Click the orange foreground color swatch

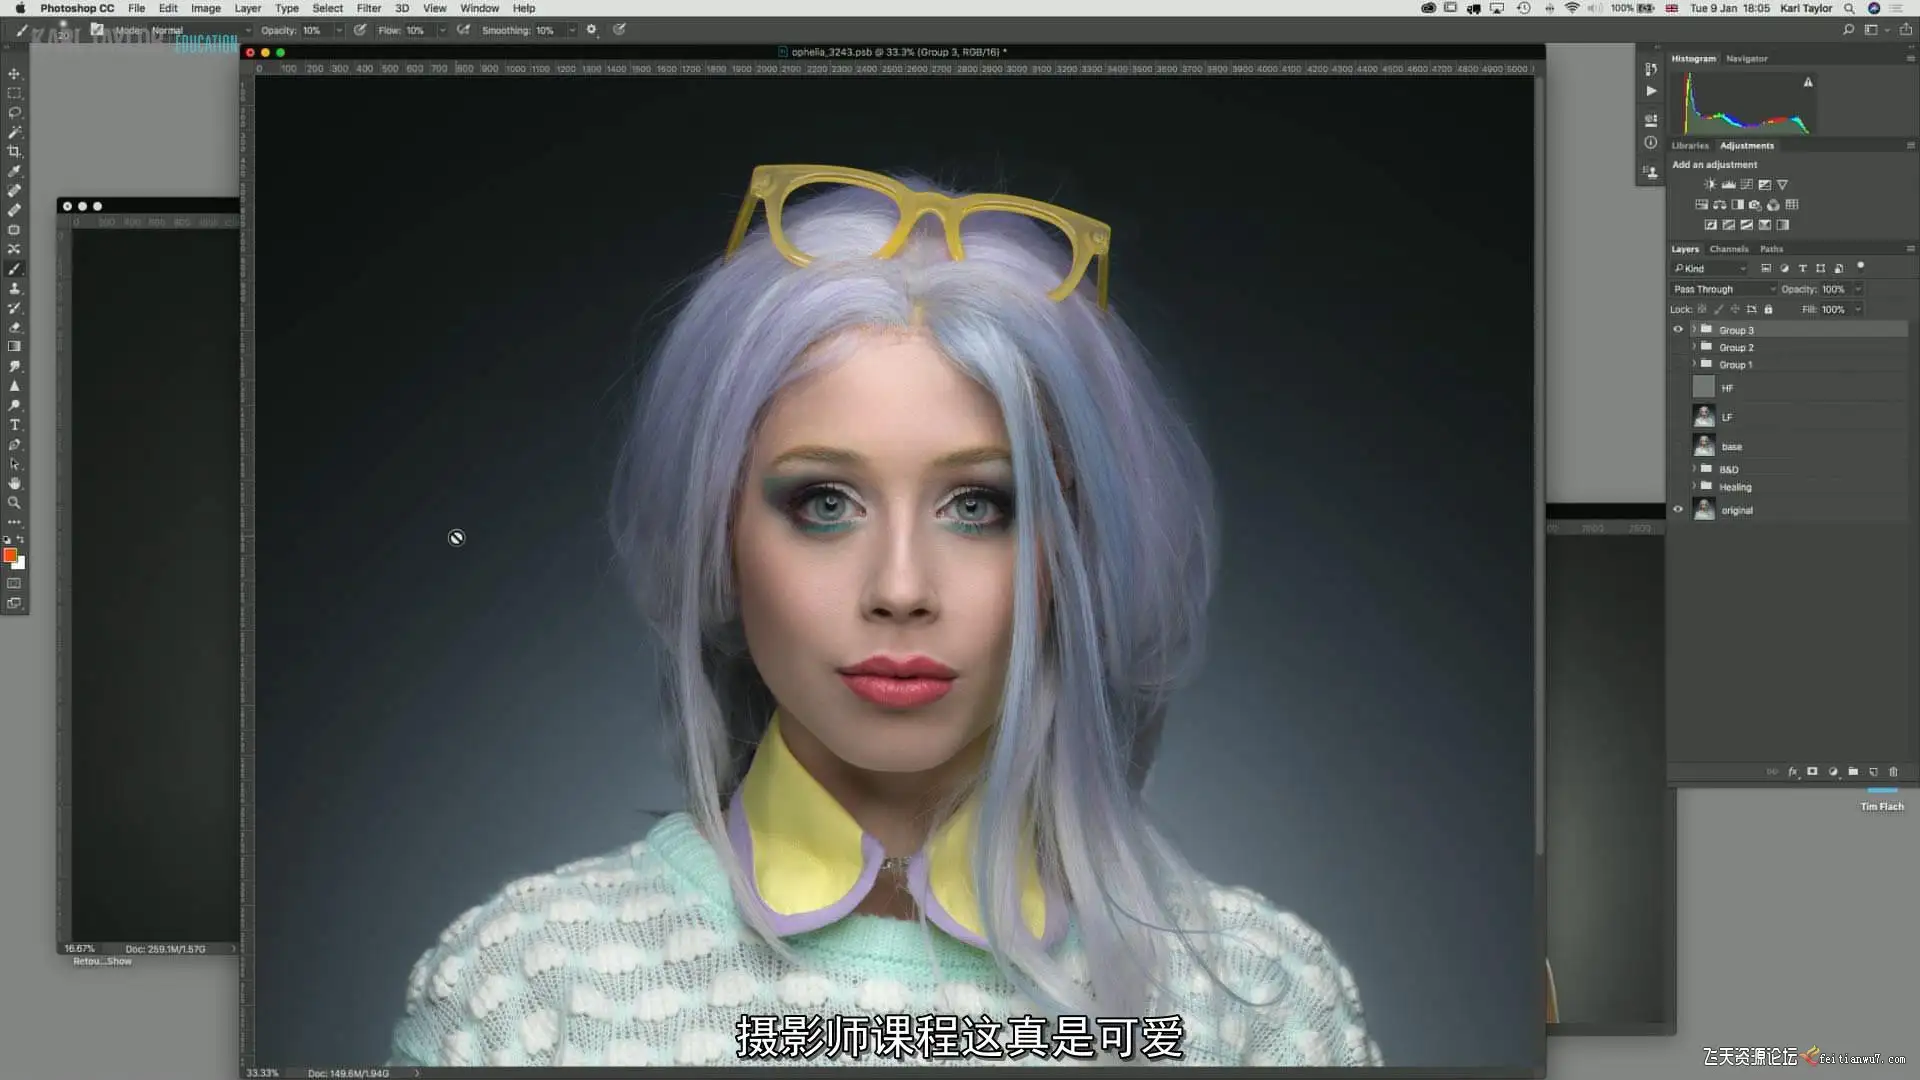click(9, 555)
